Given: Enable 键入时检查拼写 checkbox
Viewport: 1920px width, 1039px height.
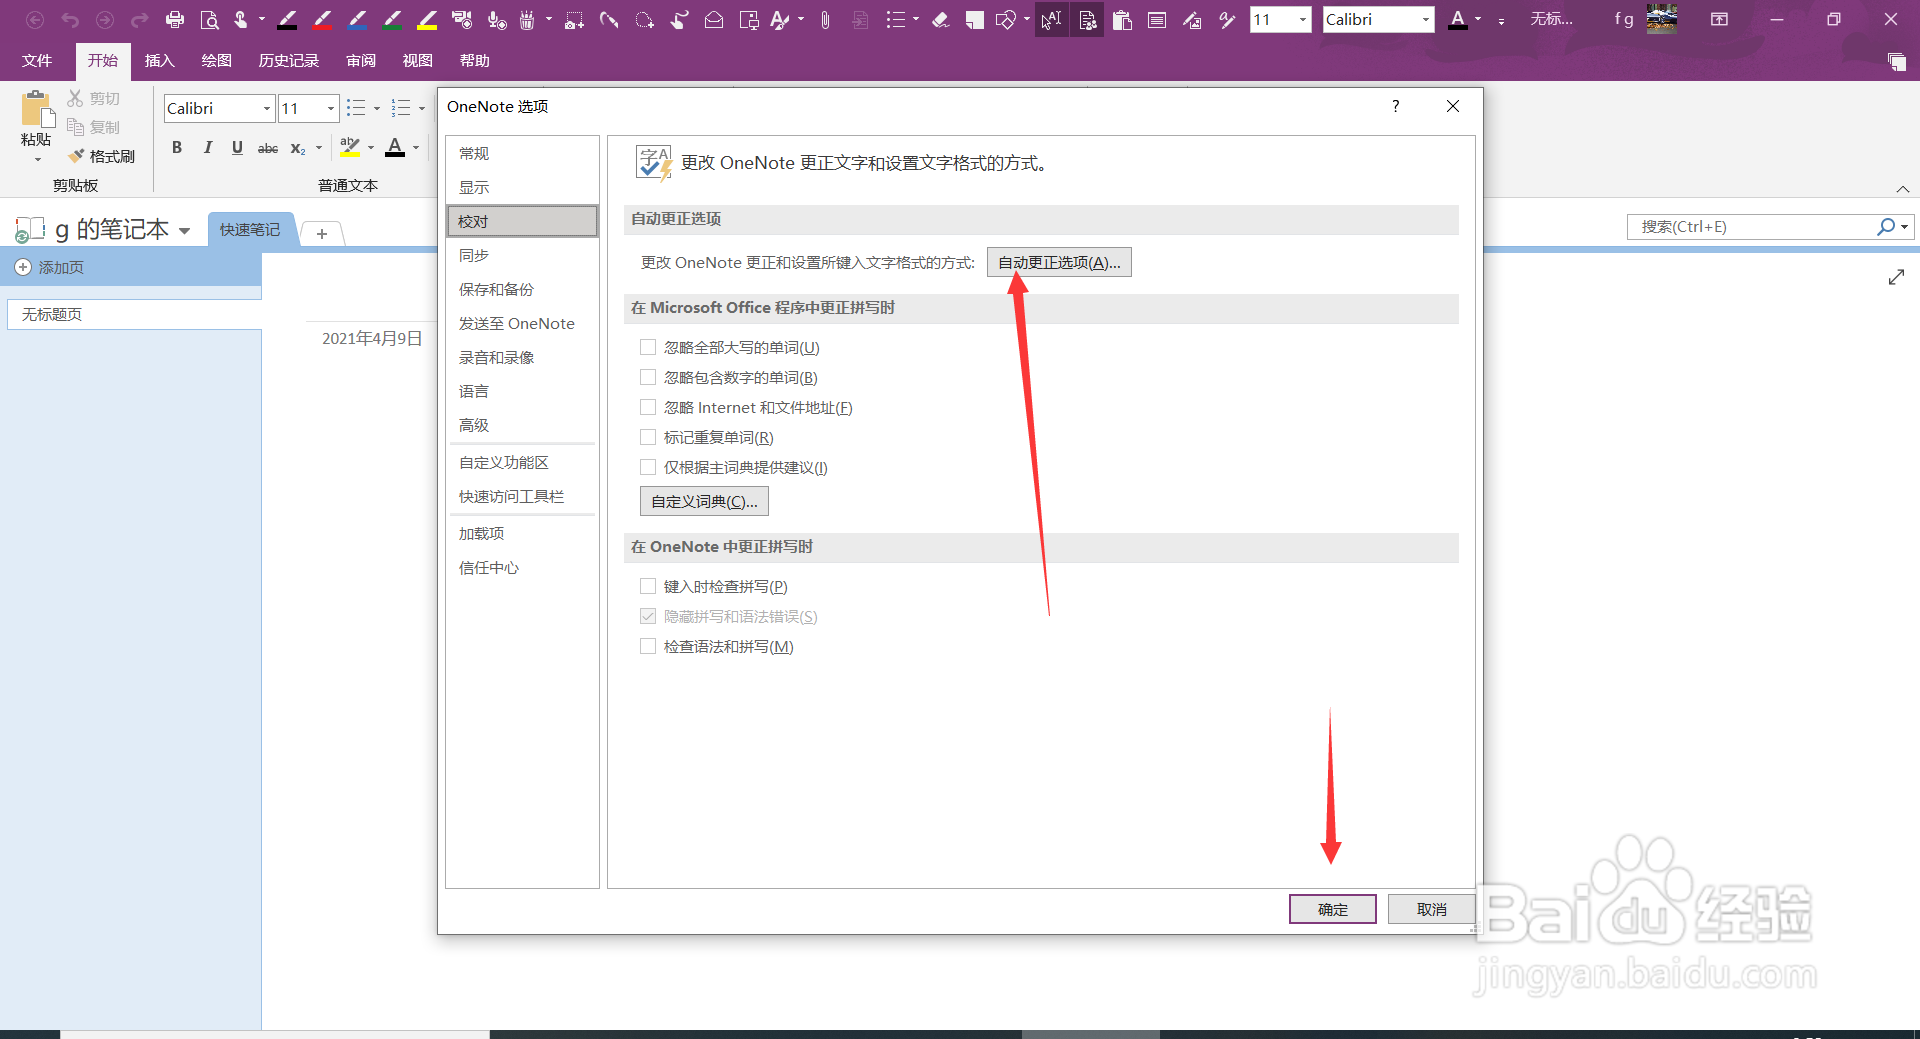Looking at the screenshot, I should pyautogui.click(x=648, y=586).
